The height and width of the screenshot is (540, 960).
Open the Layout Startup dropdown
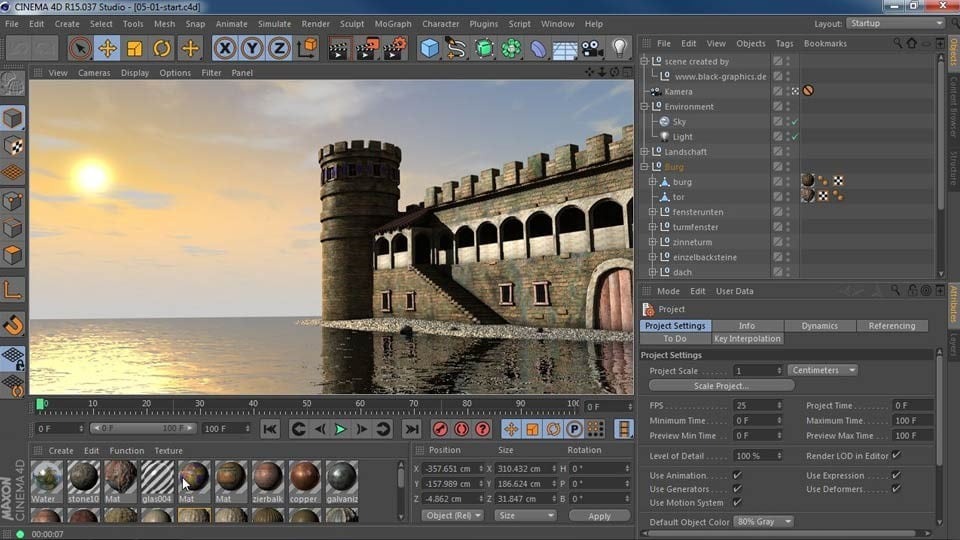[x=895, y=23]
